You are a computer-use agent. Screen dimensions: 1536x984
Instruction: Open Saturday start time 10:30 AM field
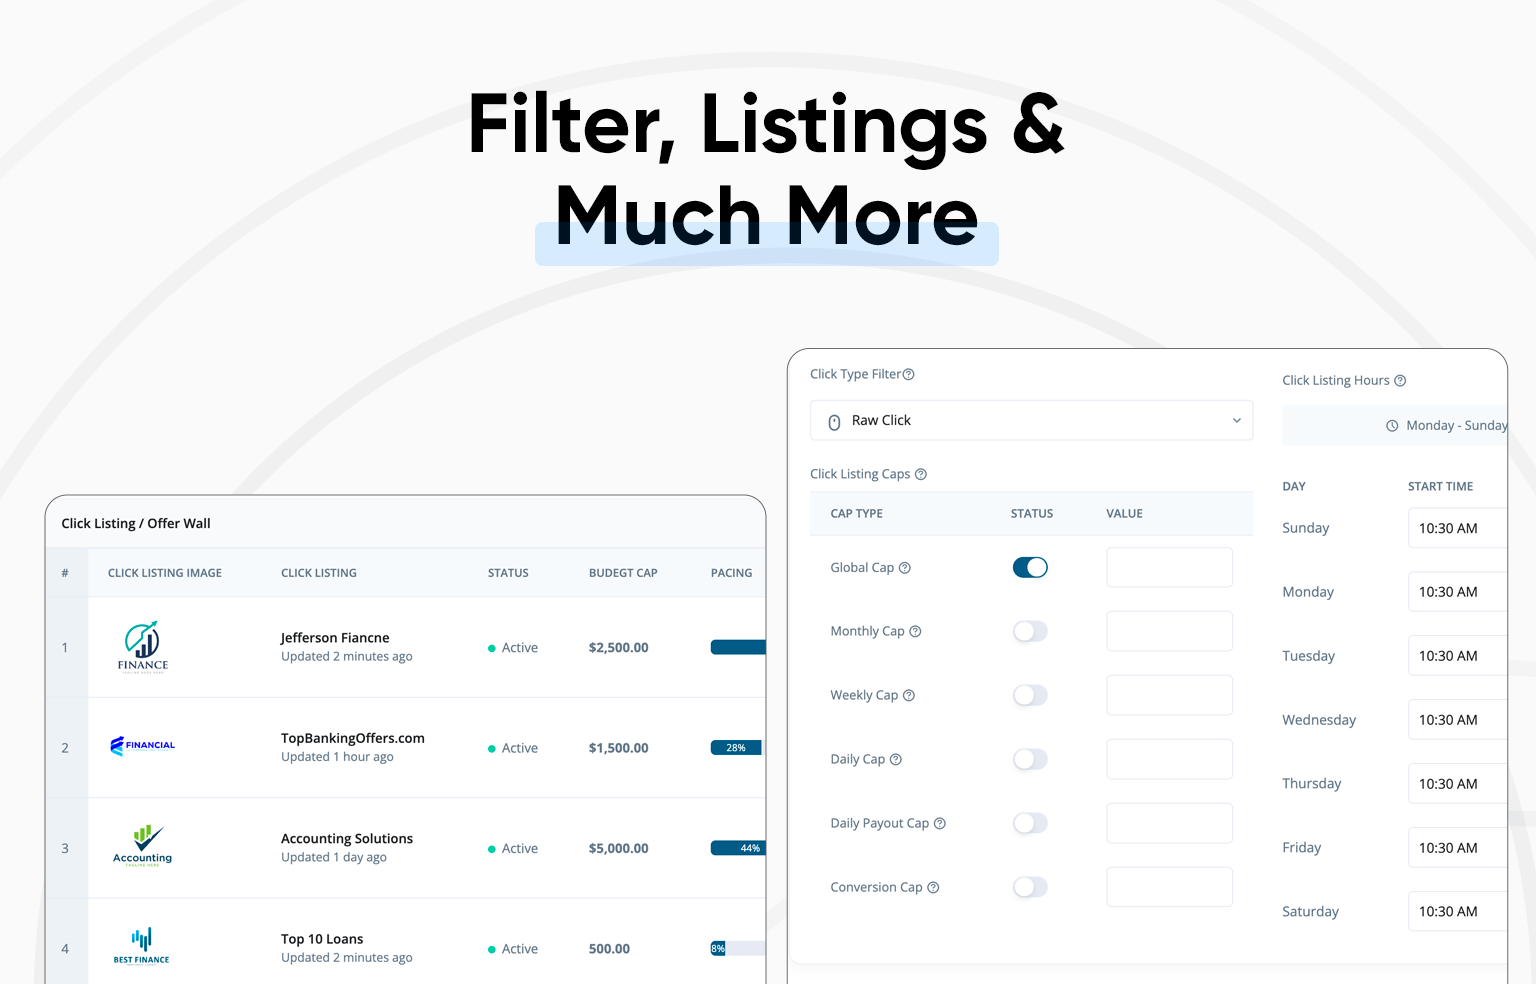(1457, 912)
